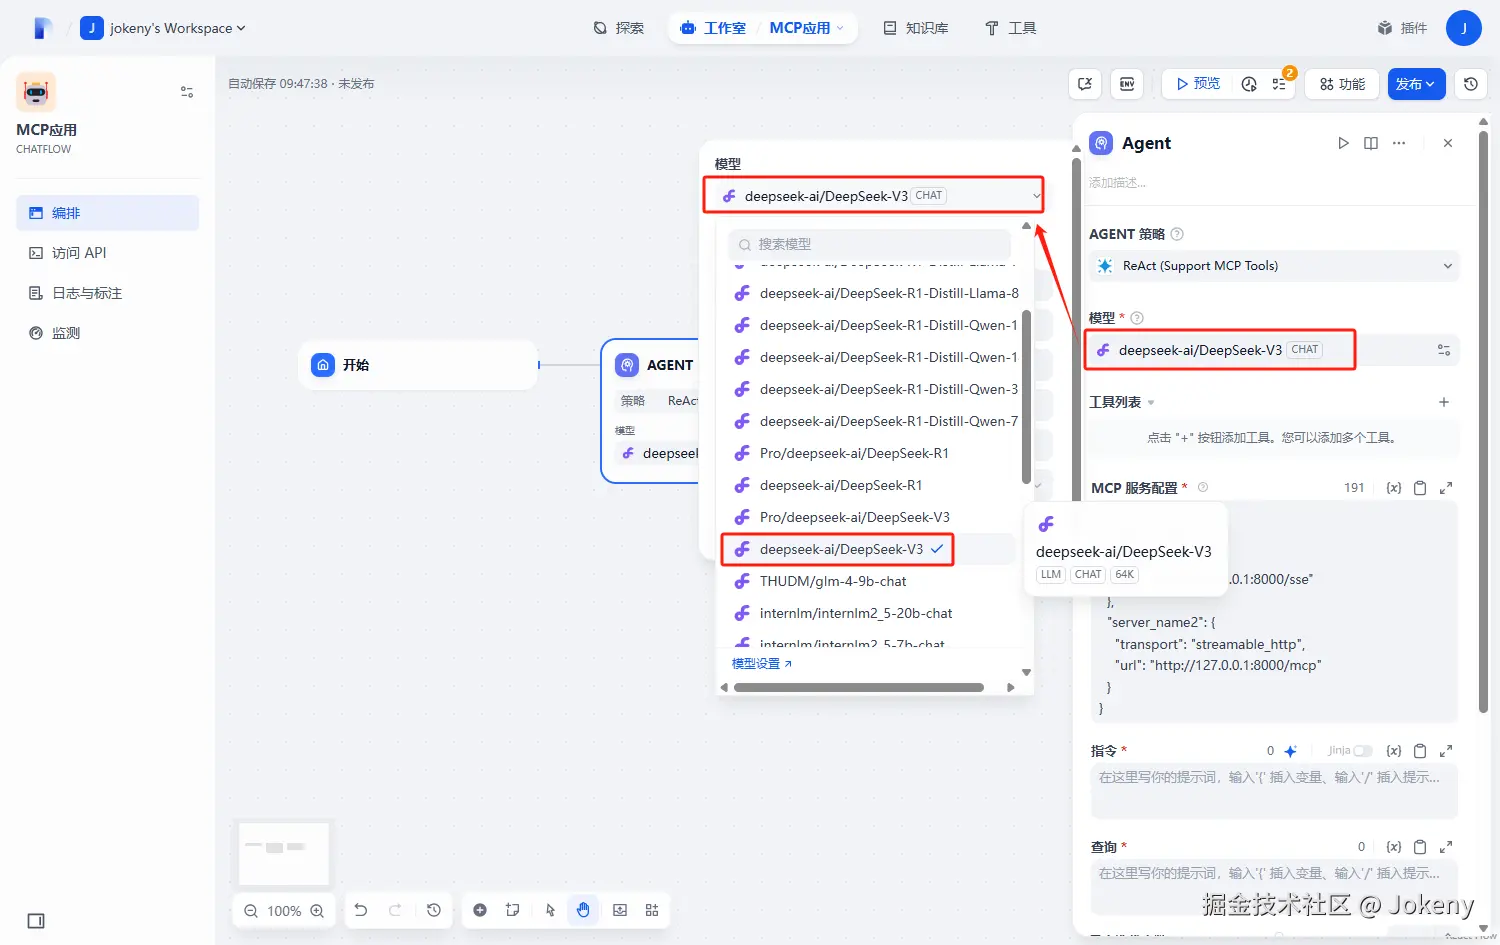1500x945 pixels.
Task: Go to 工具 tab
Action: tap(1011, 28)
